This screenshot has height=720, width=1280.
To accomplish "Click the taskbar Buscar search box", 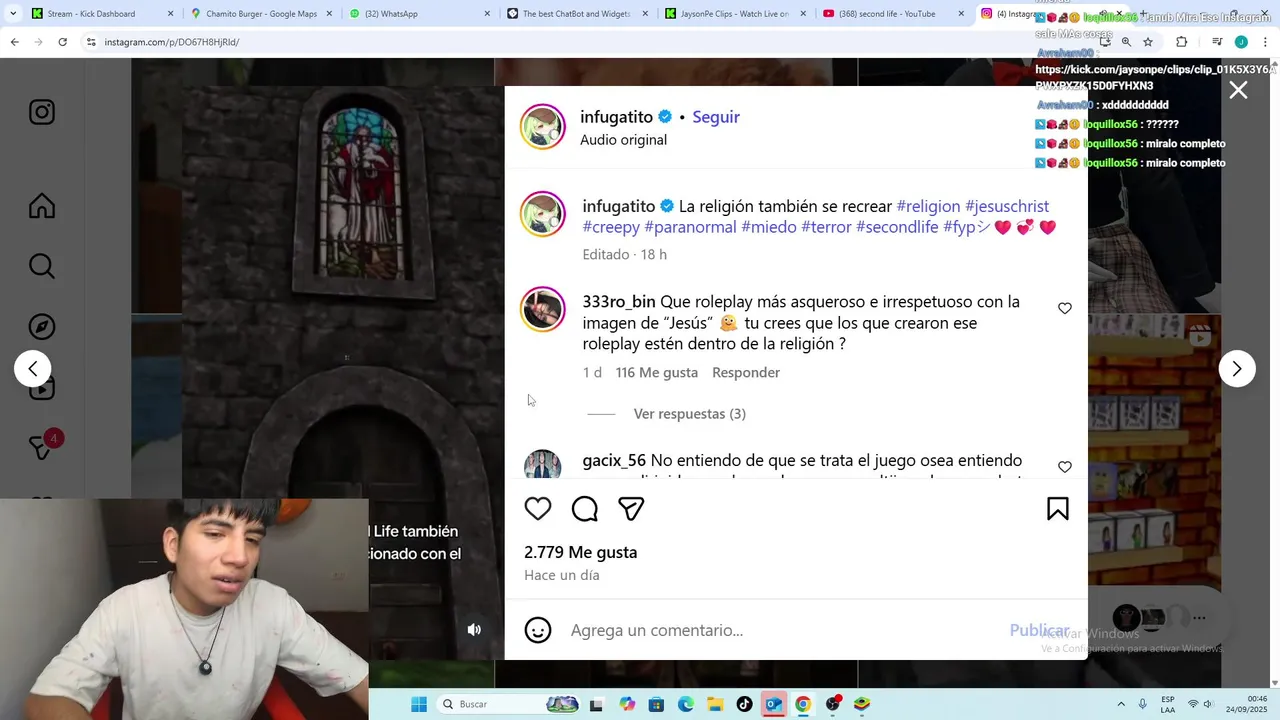I will (x=510, y=704).
